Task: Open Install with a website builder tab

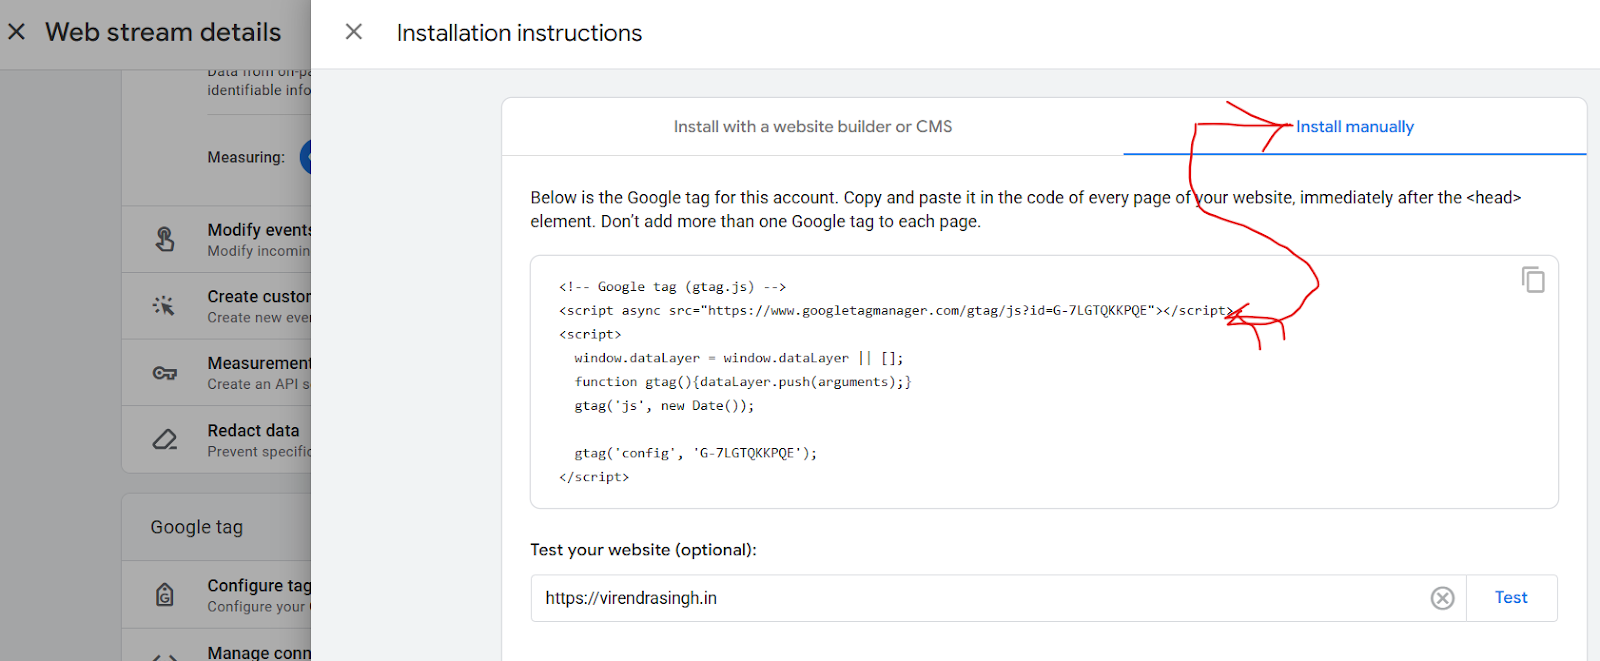Action: 813,127
